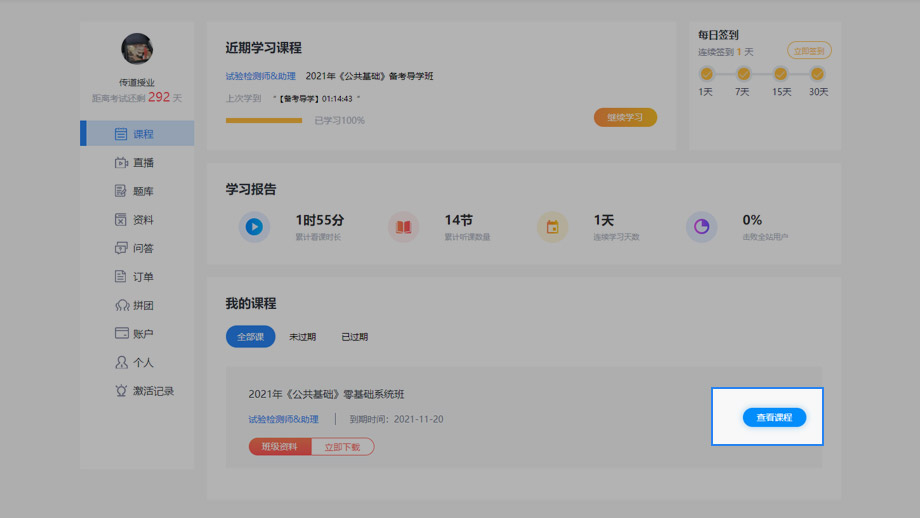Viewport: 920px width, 518px height.
Task: Click the 已学习 progress bar
Action: click(x=264, y=120)
